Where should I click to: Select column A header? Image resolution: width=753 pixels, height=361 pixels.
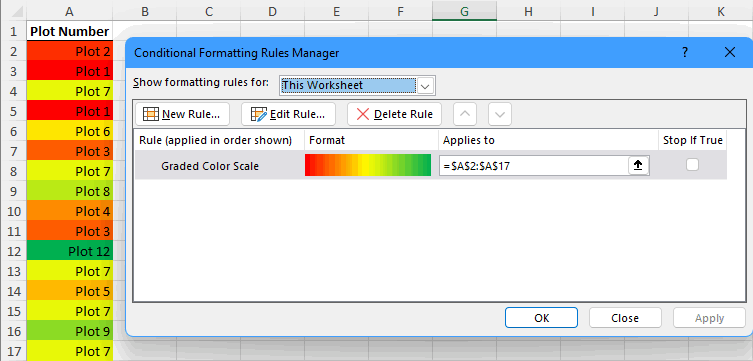(x=69, y=12)
